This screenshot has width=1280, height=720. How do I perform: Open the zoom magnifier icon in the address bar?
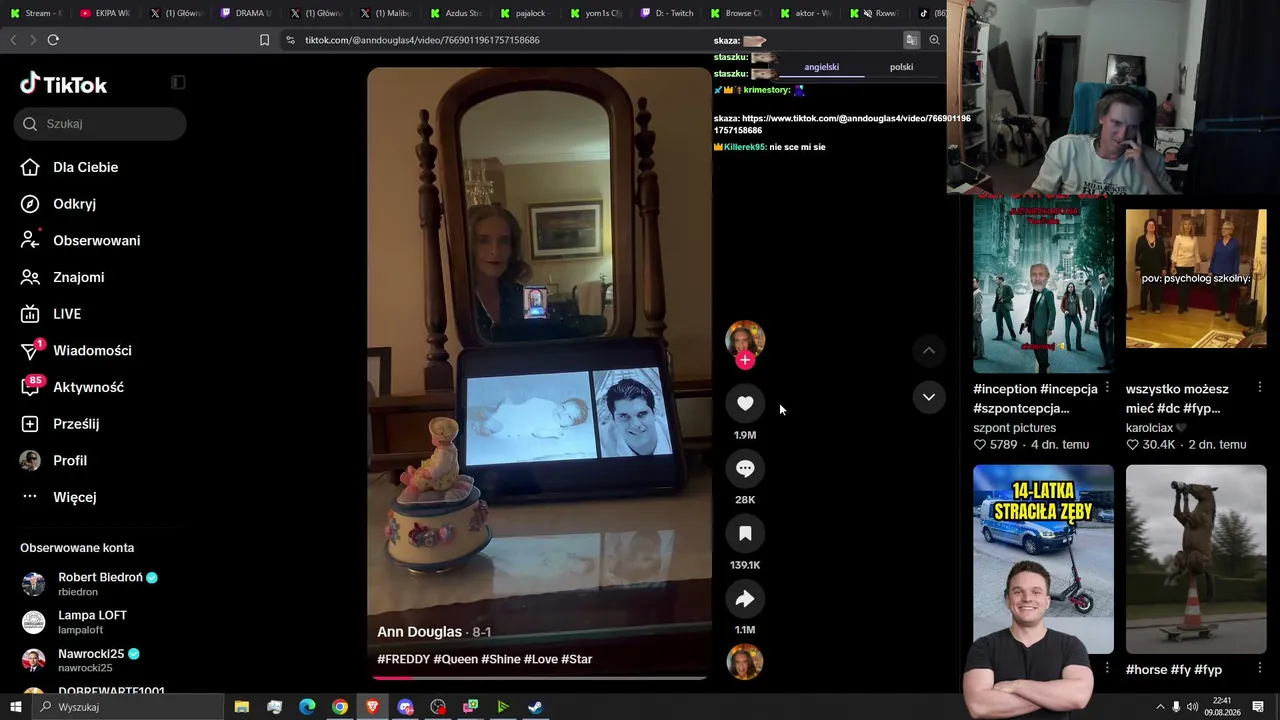pyautogui.click(x=934, y=40)
